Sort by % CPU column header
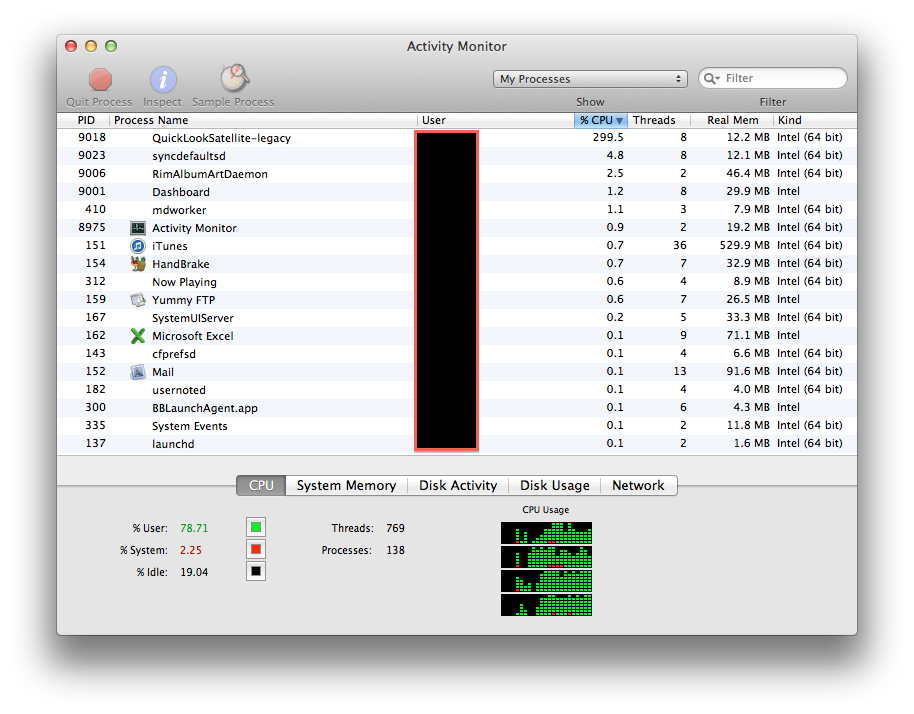This screenshot has width=914, height=714. [x=600, y=120]
